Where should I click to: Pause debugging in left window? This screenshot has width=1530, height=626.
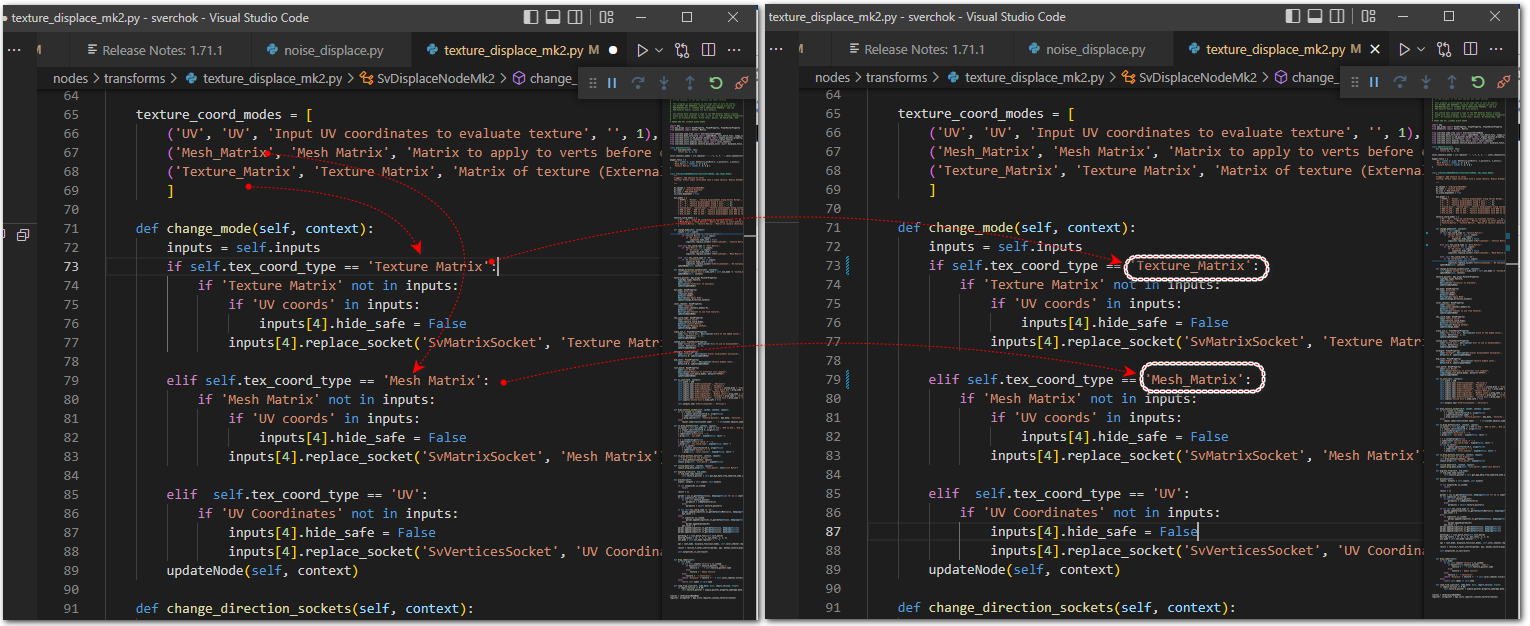(612, 83)
